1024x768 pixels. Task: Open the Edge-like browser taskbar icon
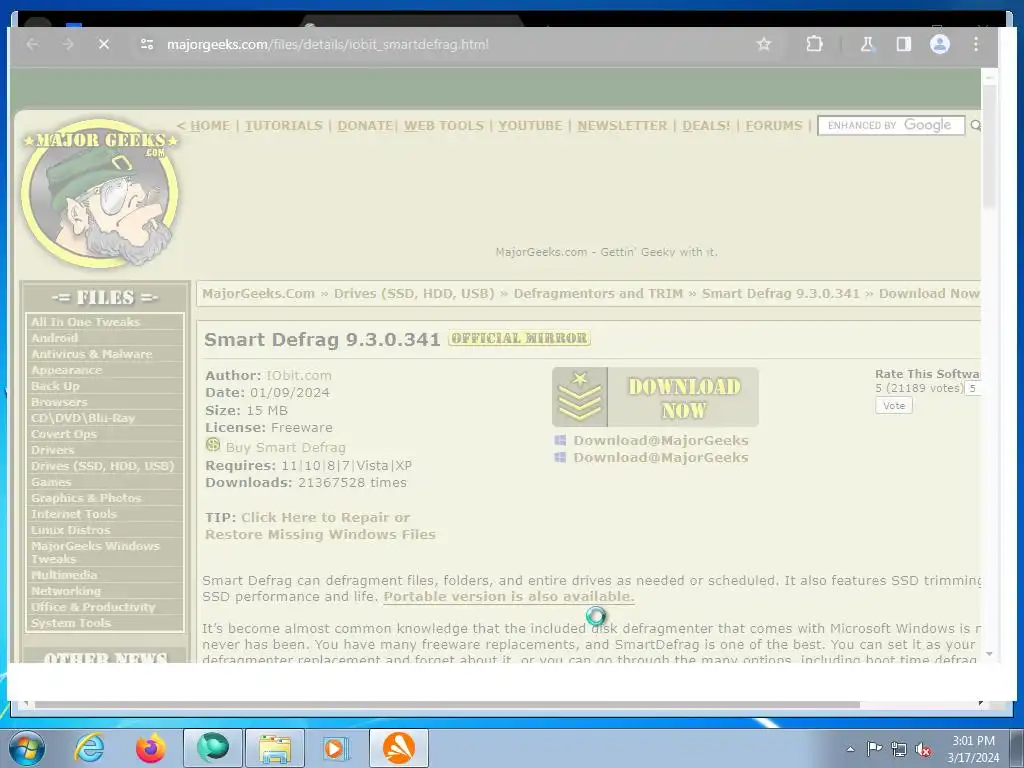[213, 748]
